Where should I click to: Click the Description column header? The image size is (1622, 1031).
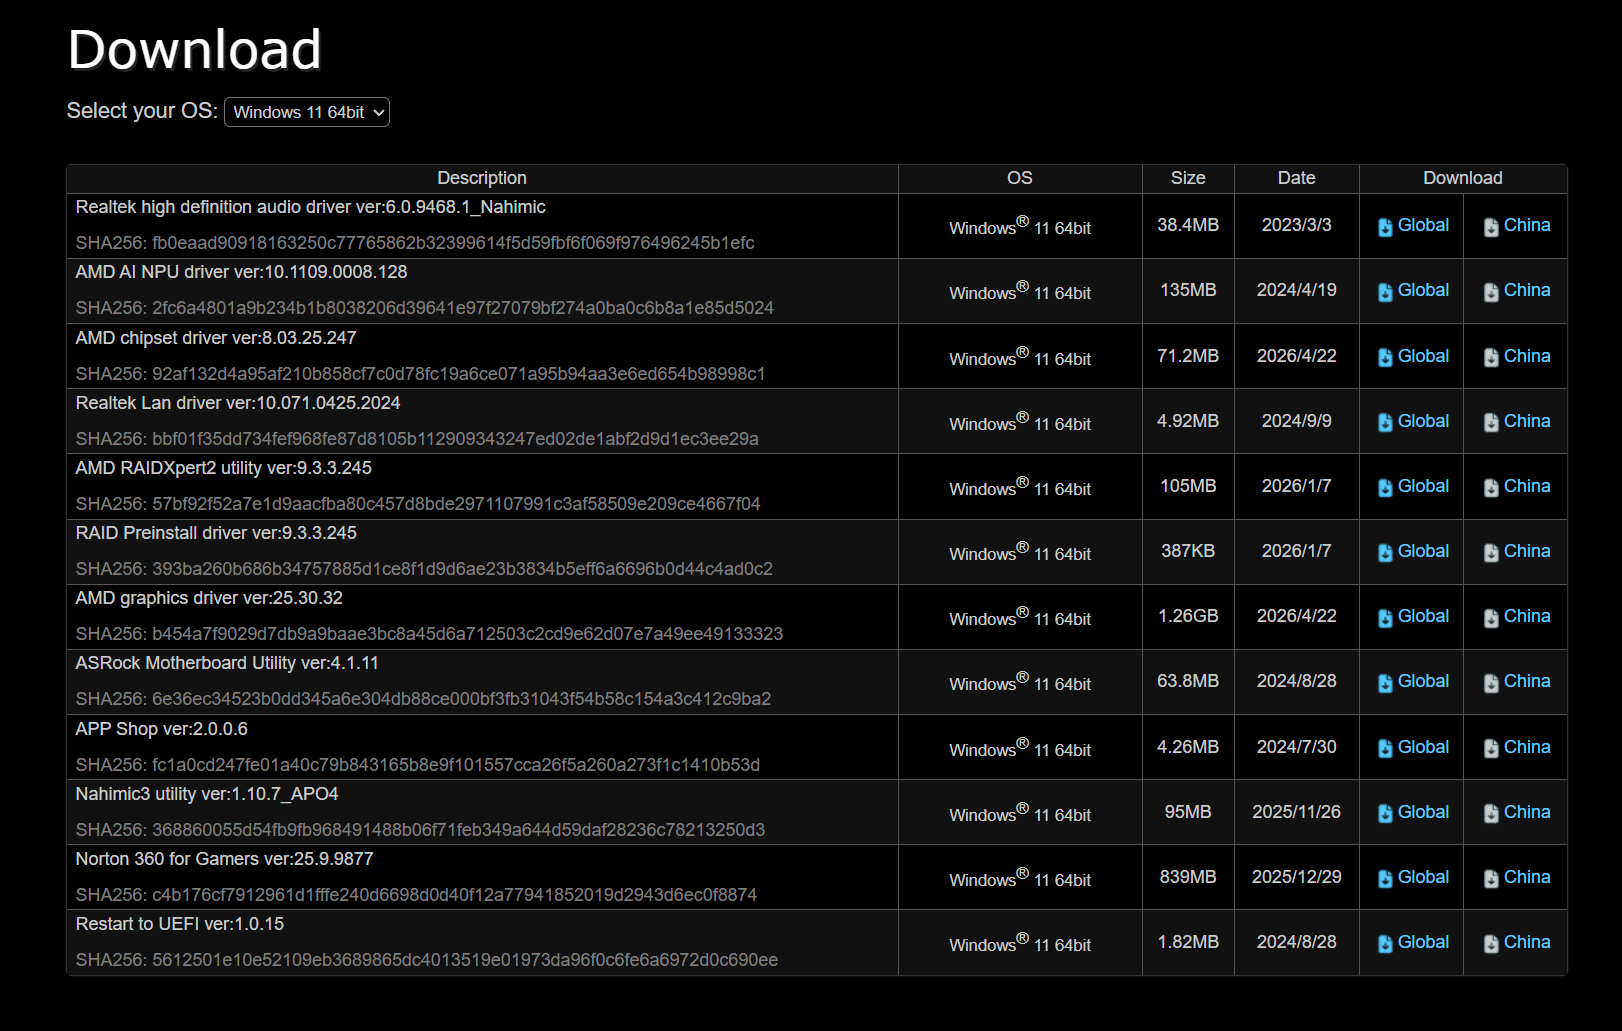click(x=482, y=178)
